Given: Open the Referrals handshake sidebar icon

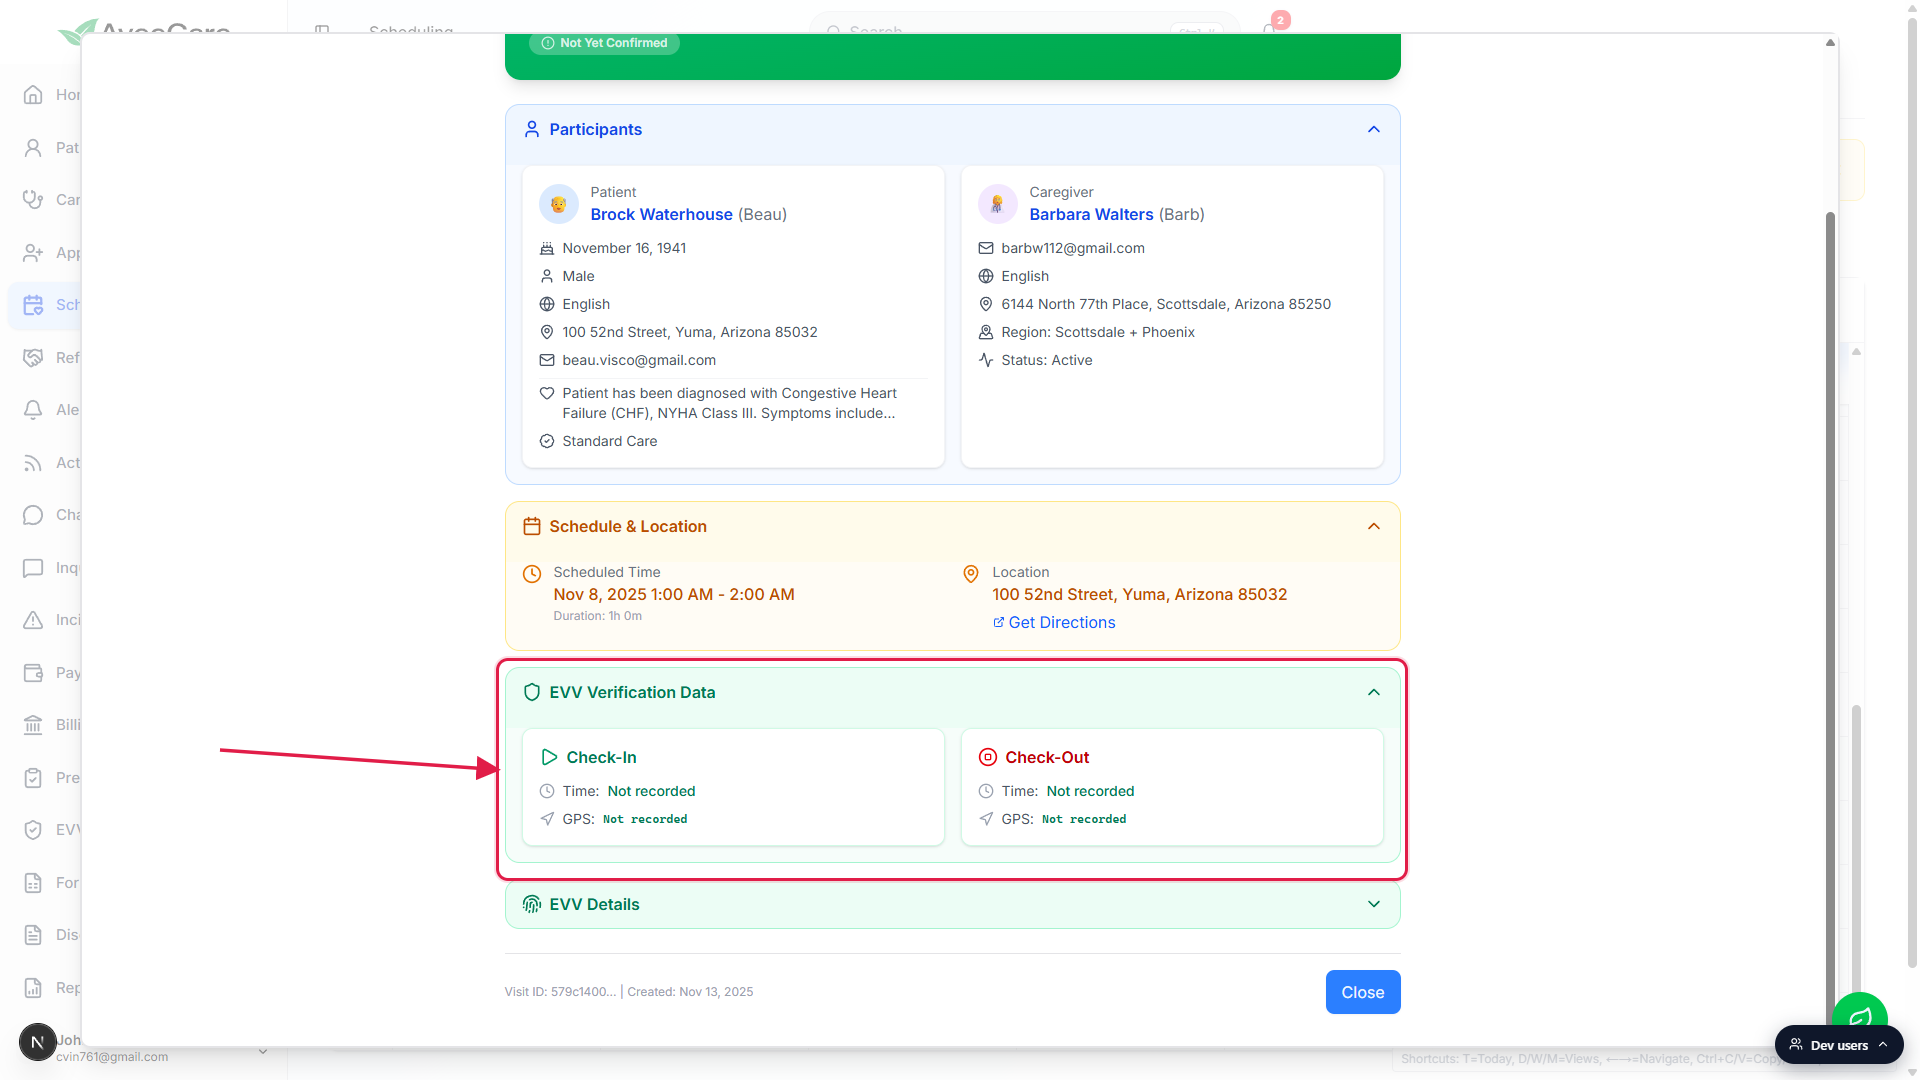Looking at the screenshot, I should (33, 358).
